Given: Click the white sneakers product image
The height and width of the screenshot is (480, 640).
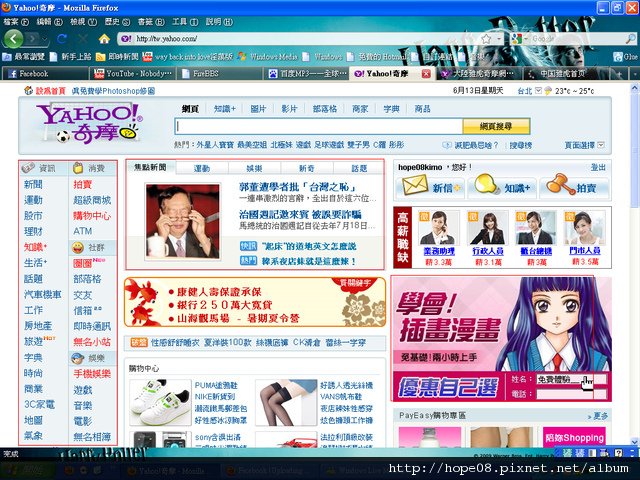Looking at the screenshot, I should [x=160, y=402].
